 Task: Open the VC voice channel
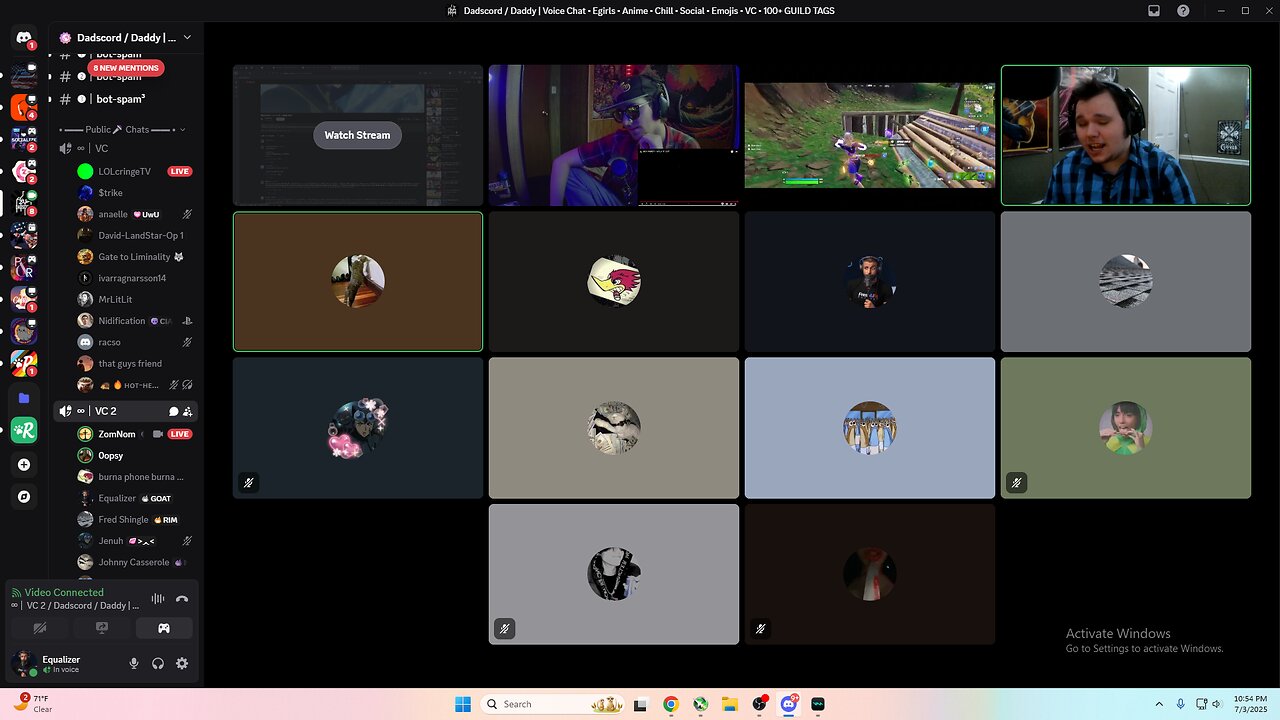click(127, 148)
